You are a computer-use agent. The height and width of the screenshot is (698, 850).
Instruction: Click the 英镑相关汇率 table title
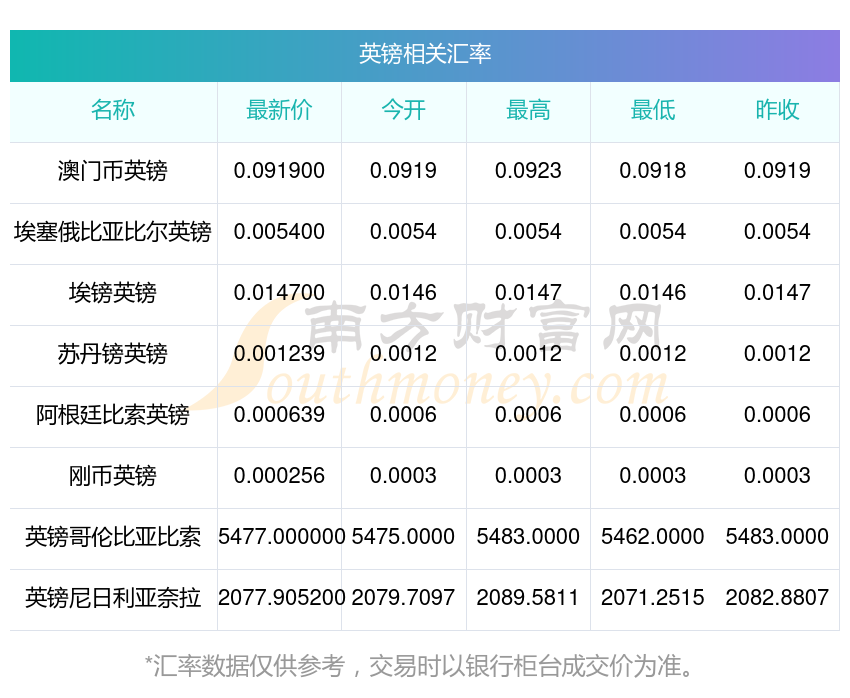[x=424, y=54]
